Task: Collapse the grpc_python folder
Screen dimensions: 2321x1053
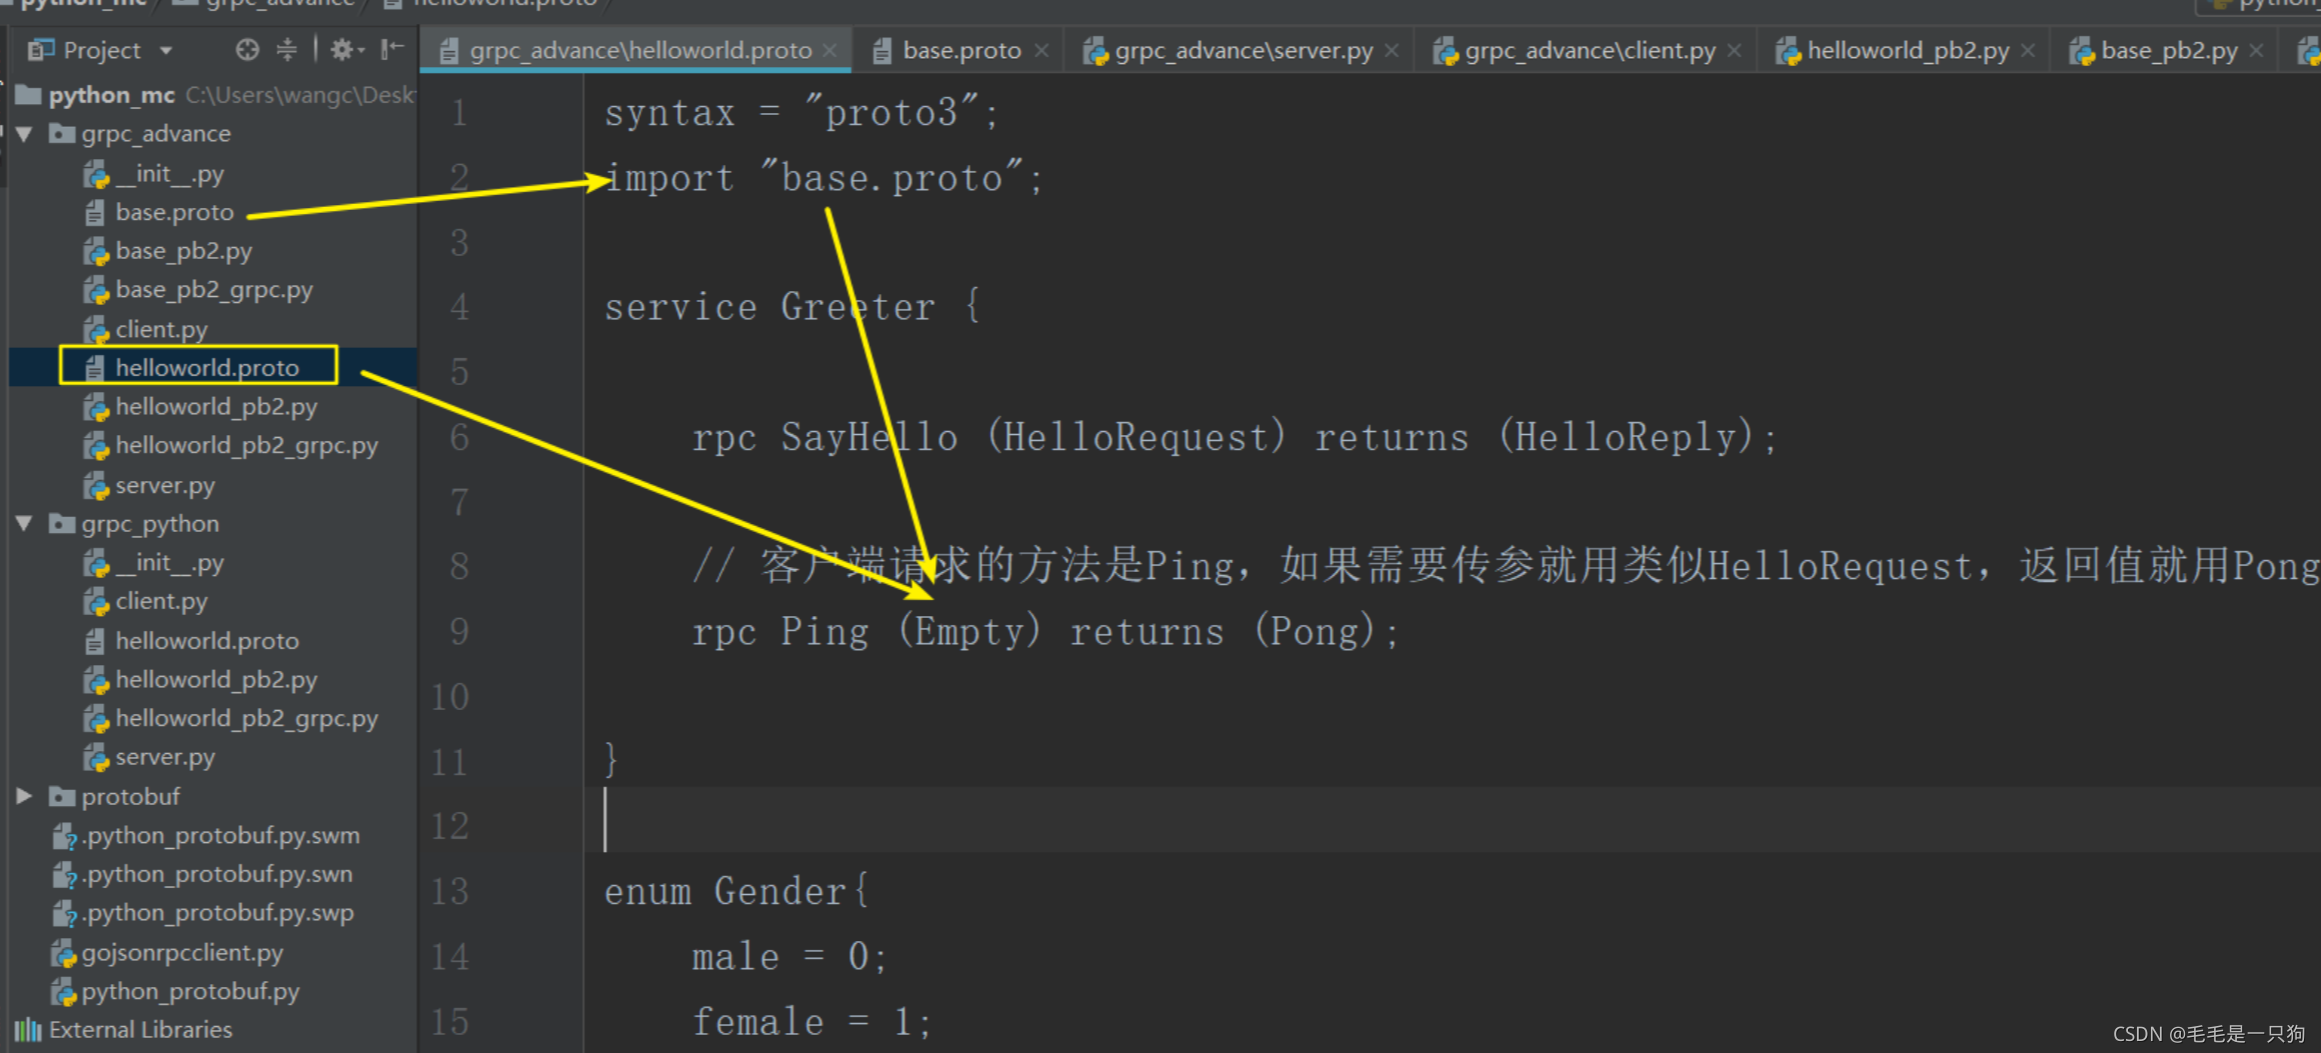Action: [x=25, y=523]
